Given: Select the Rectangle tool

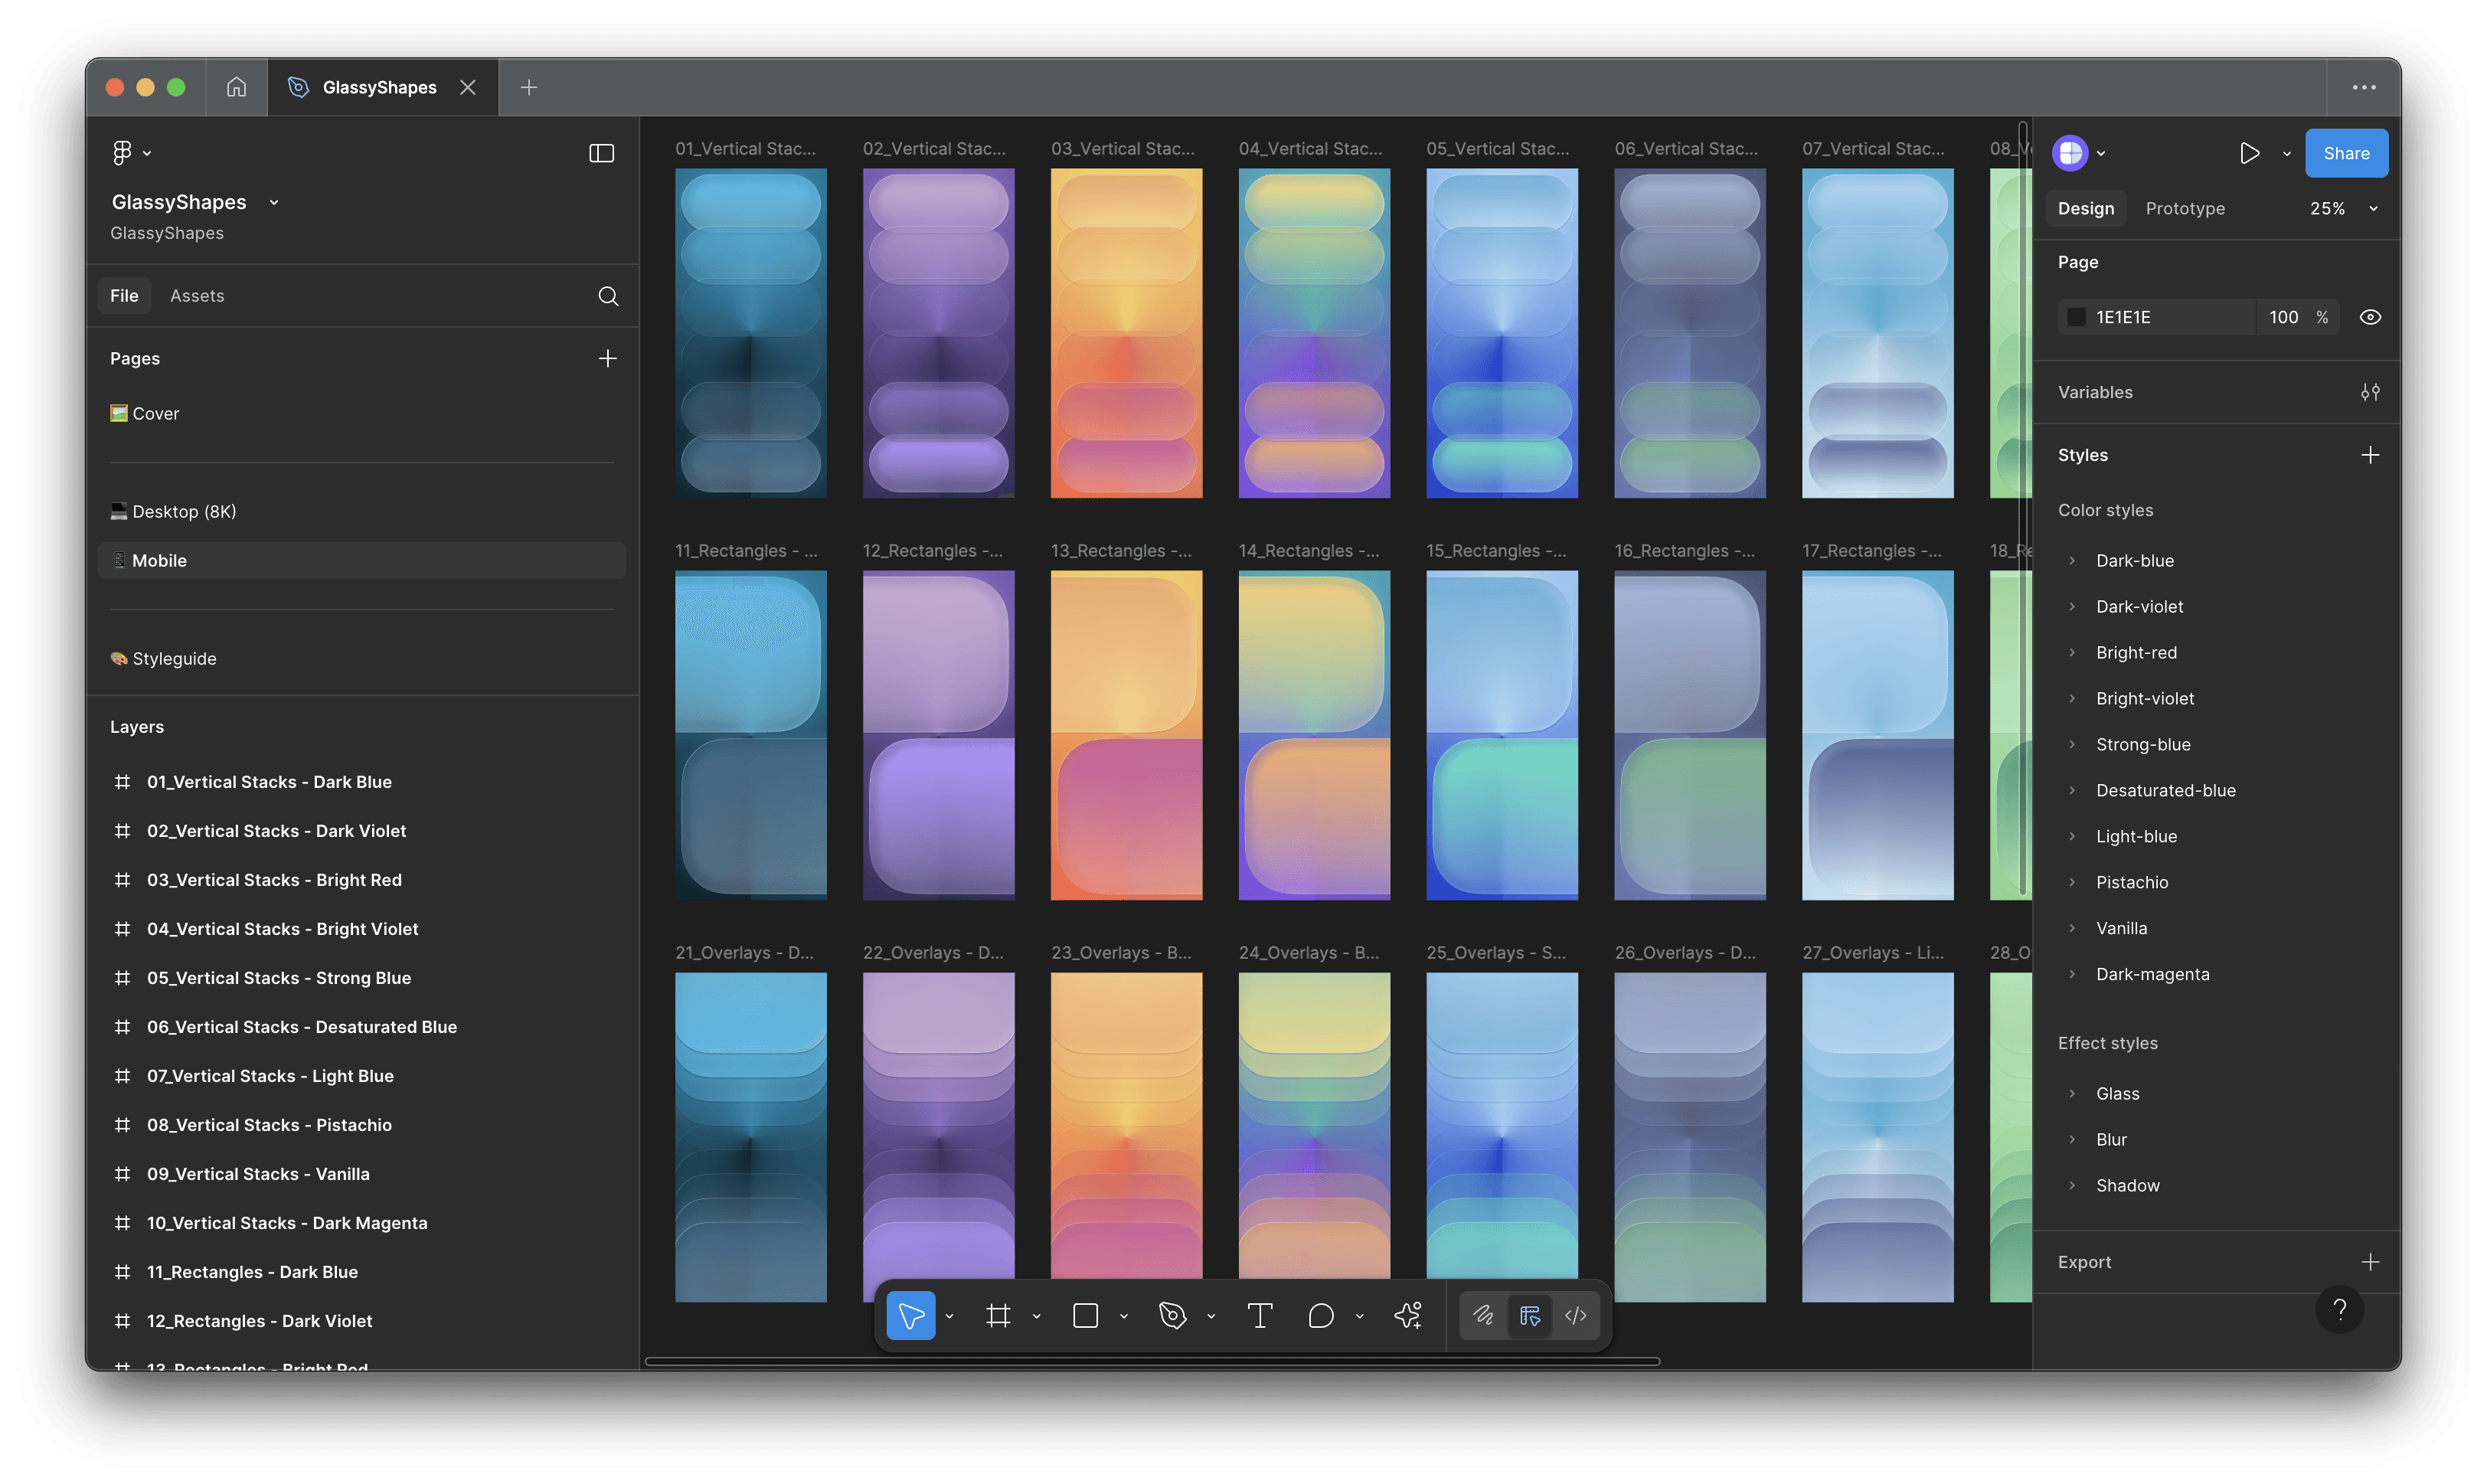Looking at the screenshot, I should pyautogui.click(x=1085, y=1315).
